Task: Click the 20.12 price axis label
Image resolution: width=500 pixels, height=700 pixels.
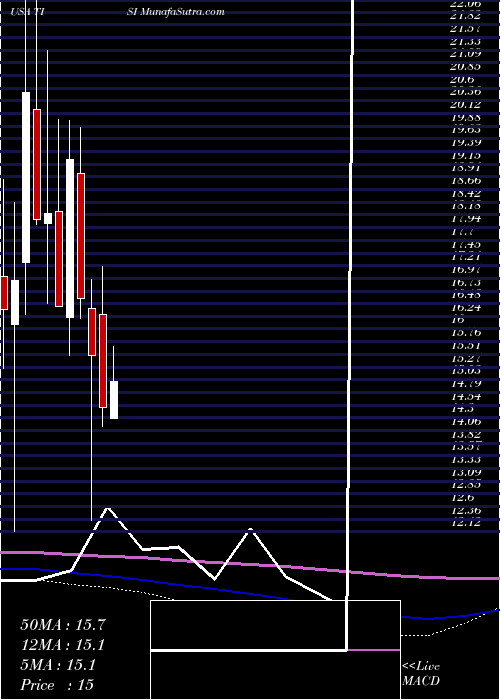Action: (x=468, y=104)
